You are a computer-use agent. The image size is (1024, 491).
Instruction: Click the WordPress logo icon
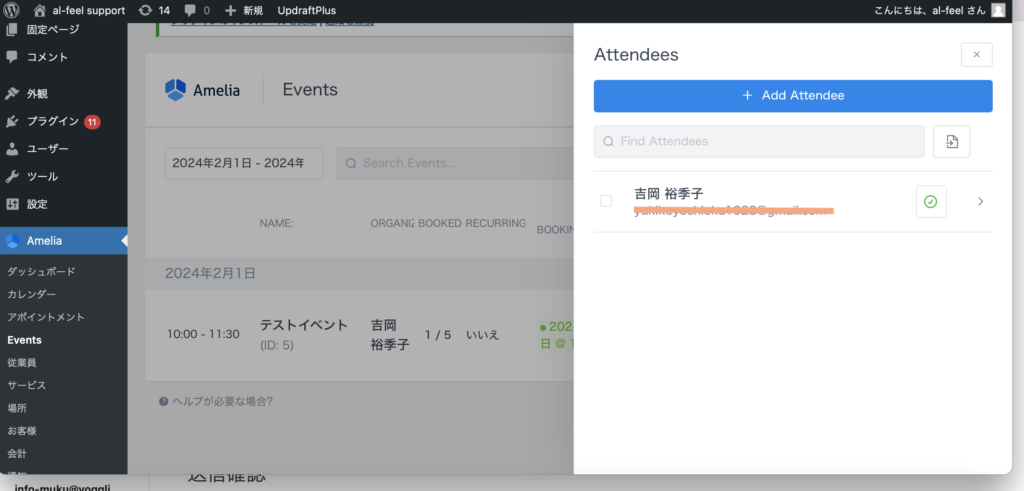(13, 10)
